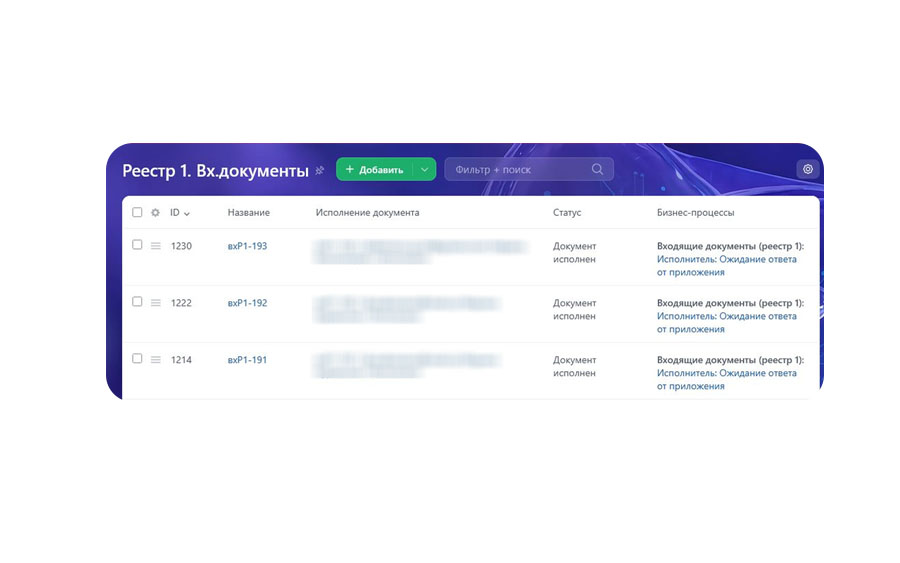Tick the checkbox for row 1214
Viewport: 900px width, 563px height.
[x=137, y=358]
